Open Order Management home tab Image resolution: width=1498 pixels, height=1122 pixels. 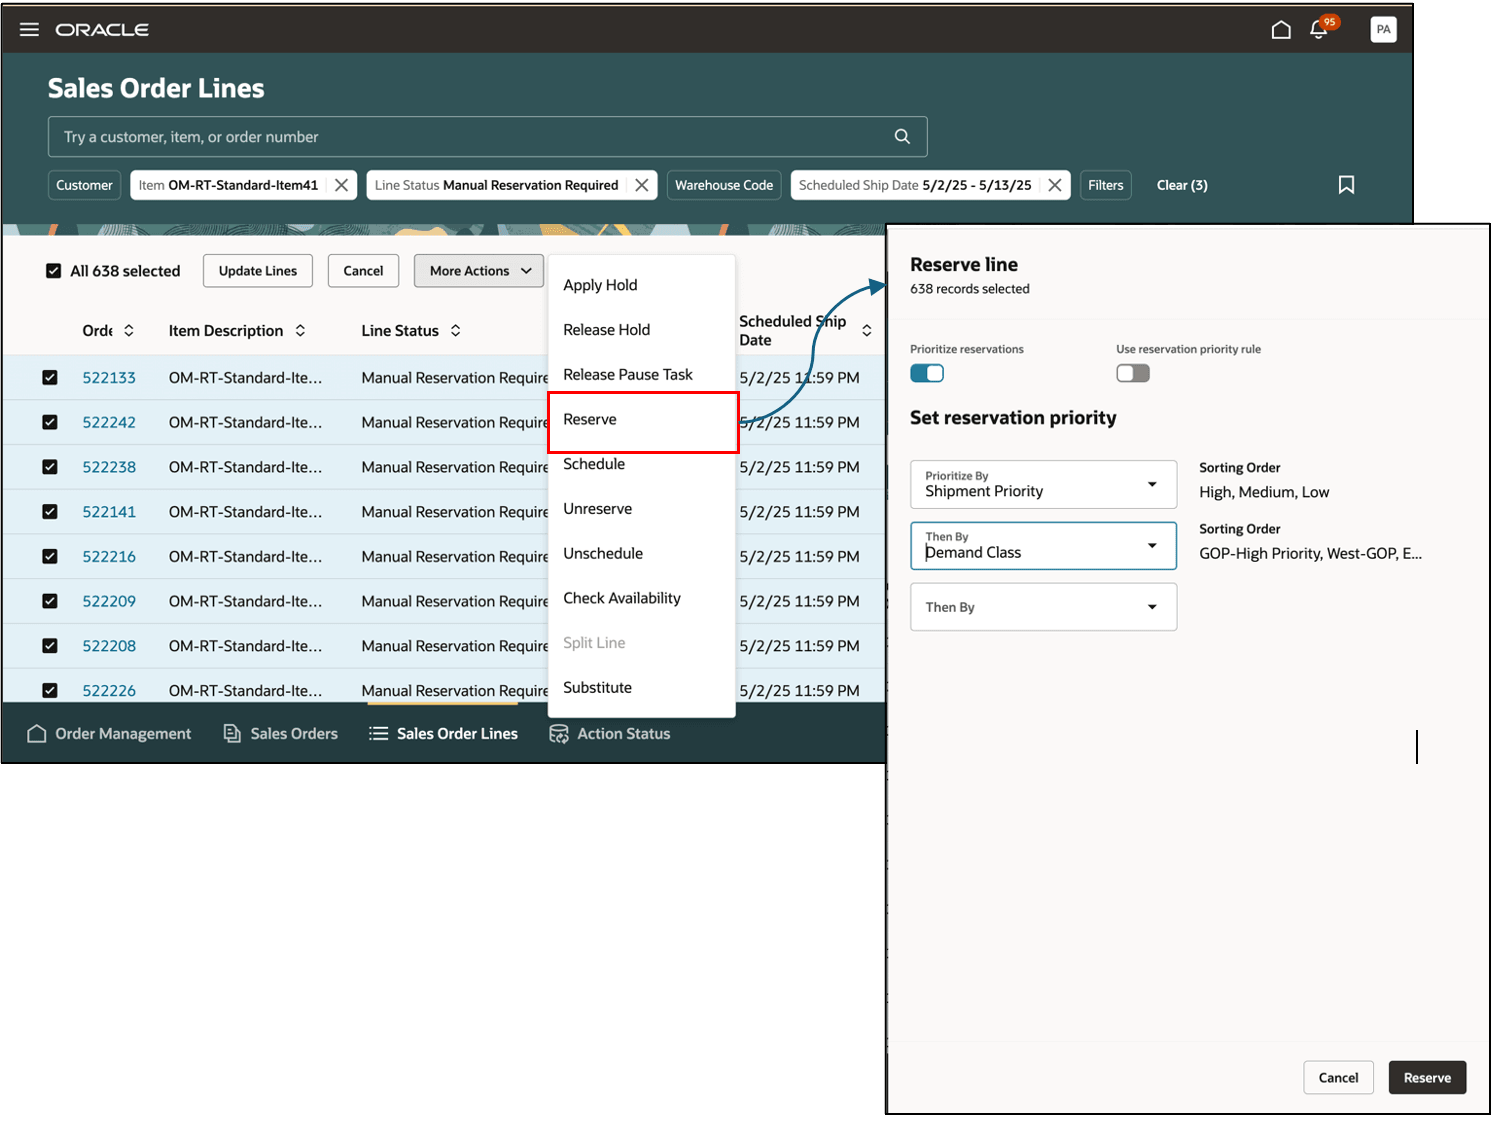109,734
